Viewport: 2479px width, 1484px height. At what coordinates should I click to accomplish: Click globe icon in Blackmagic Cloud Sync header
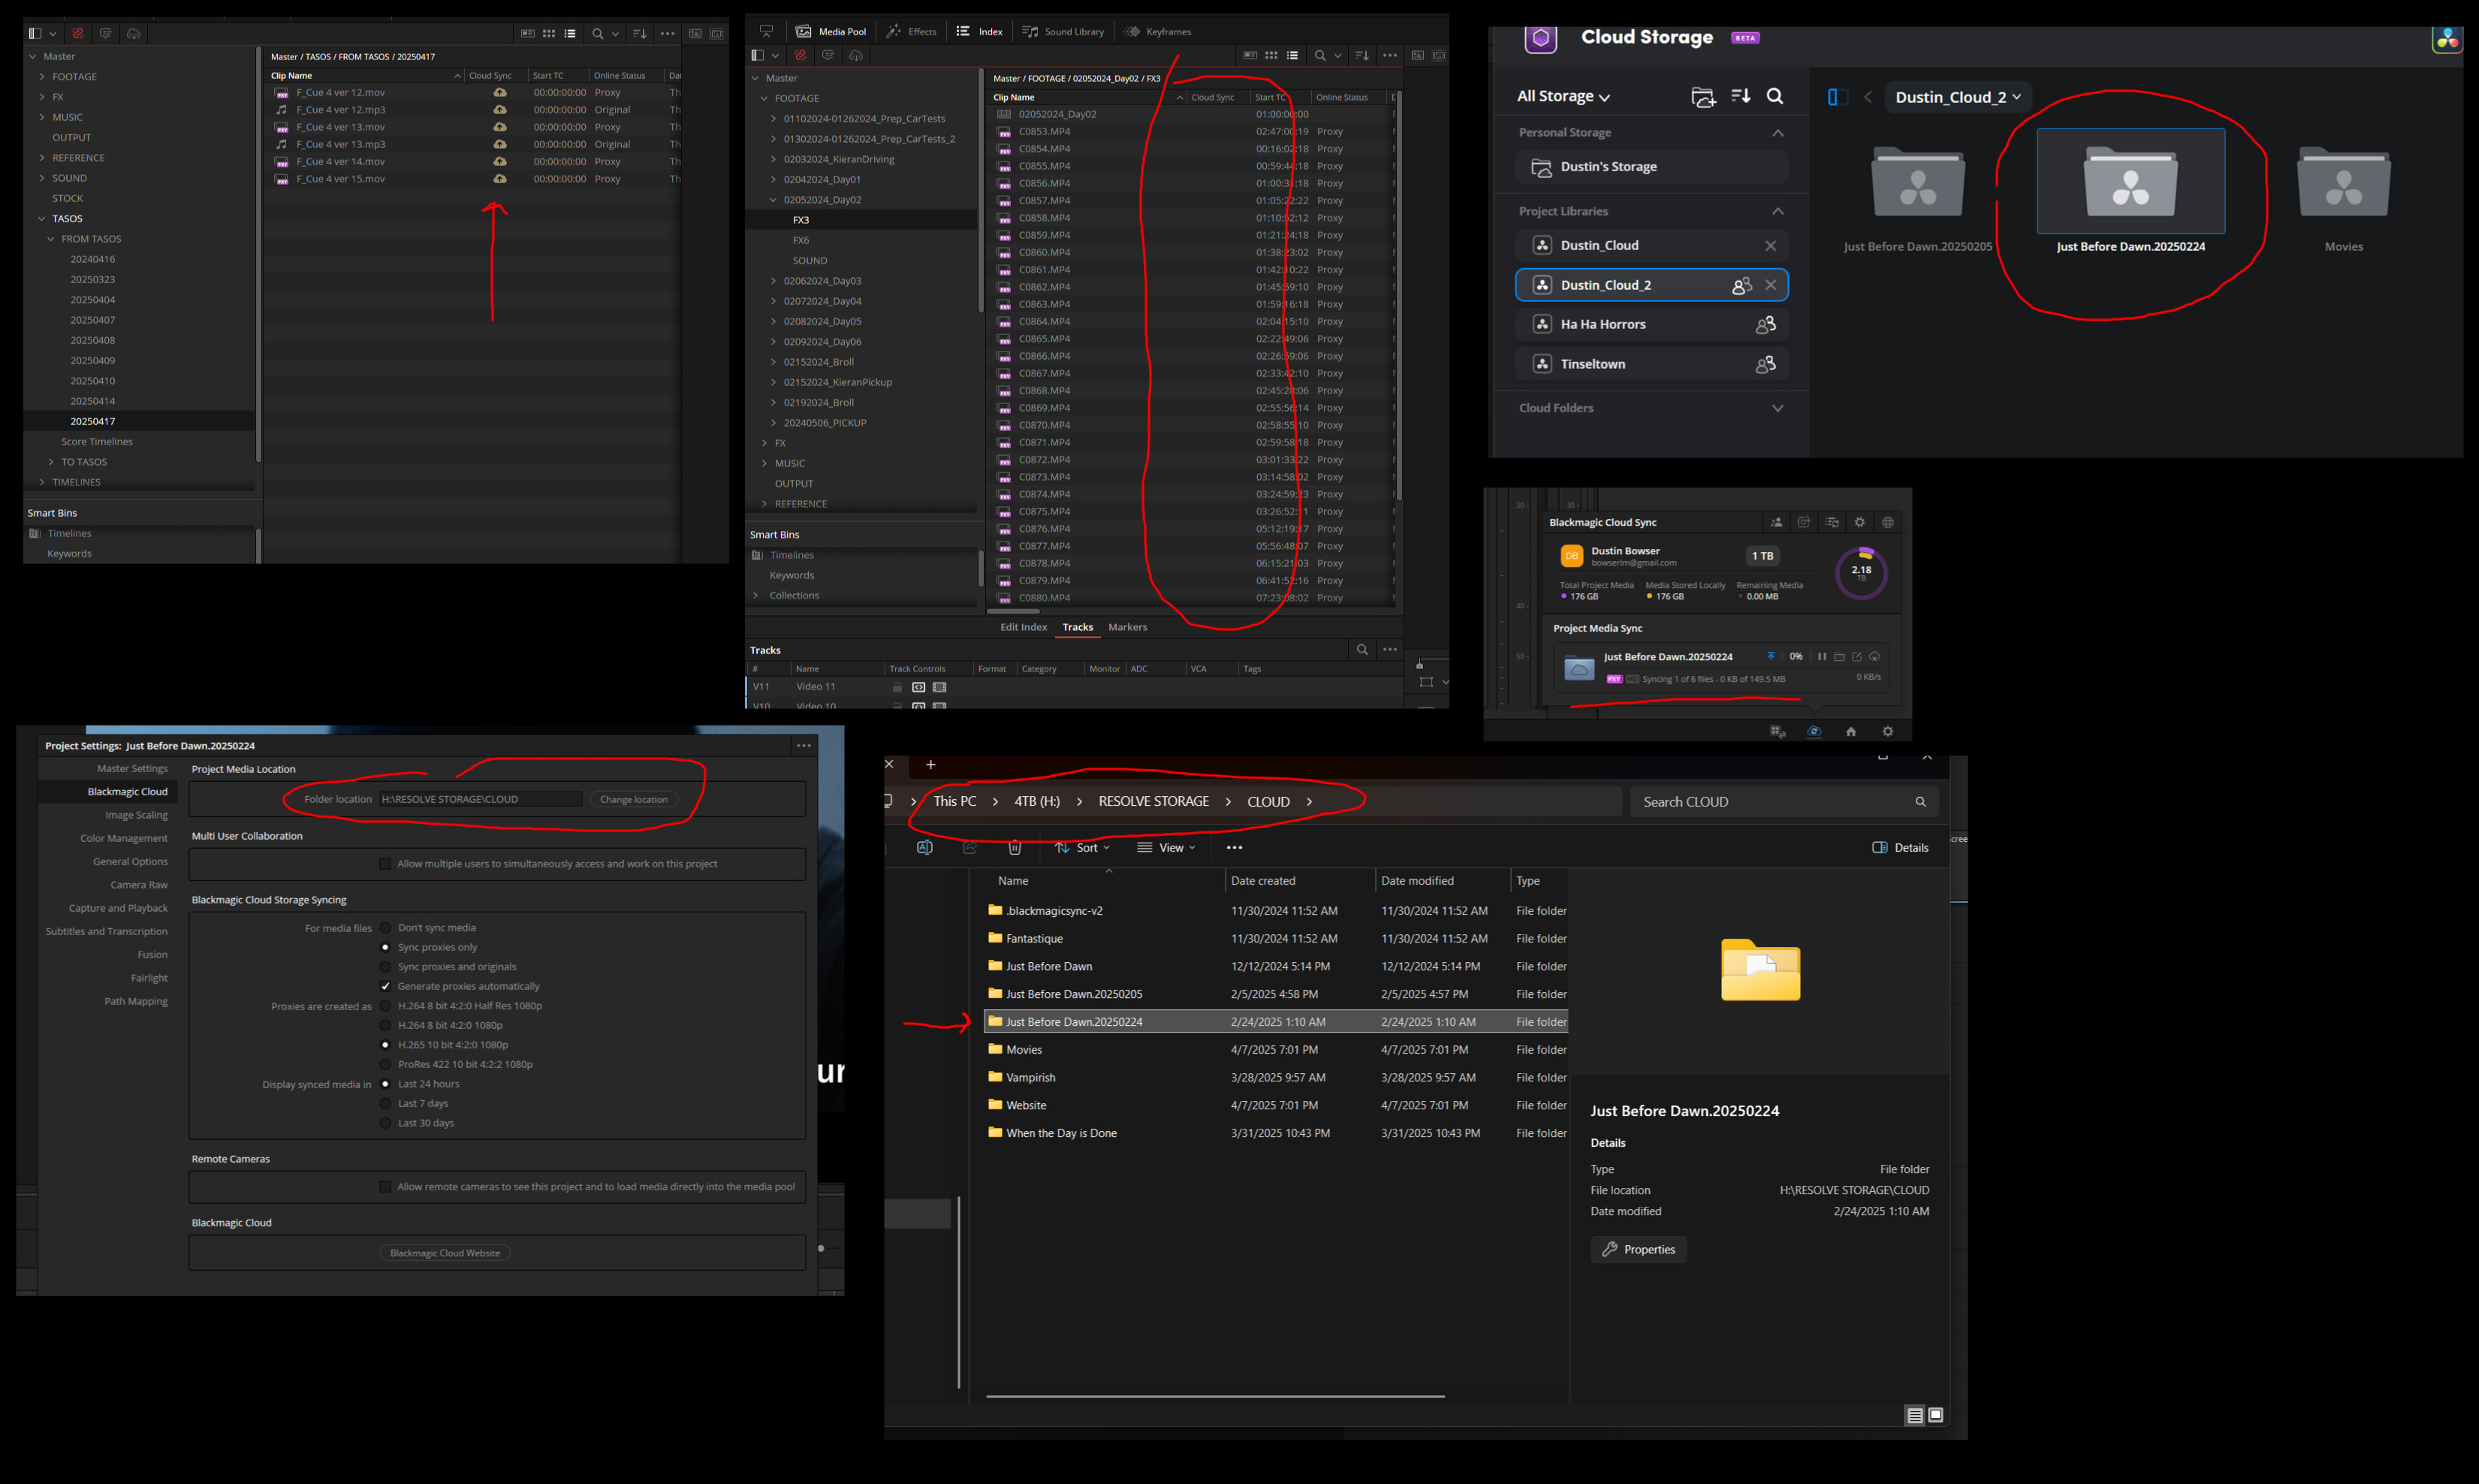(x=1888, y=522)
